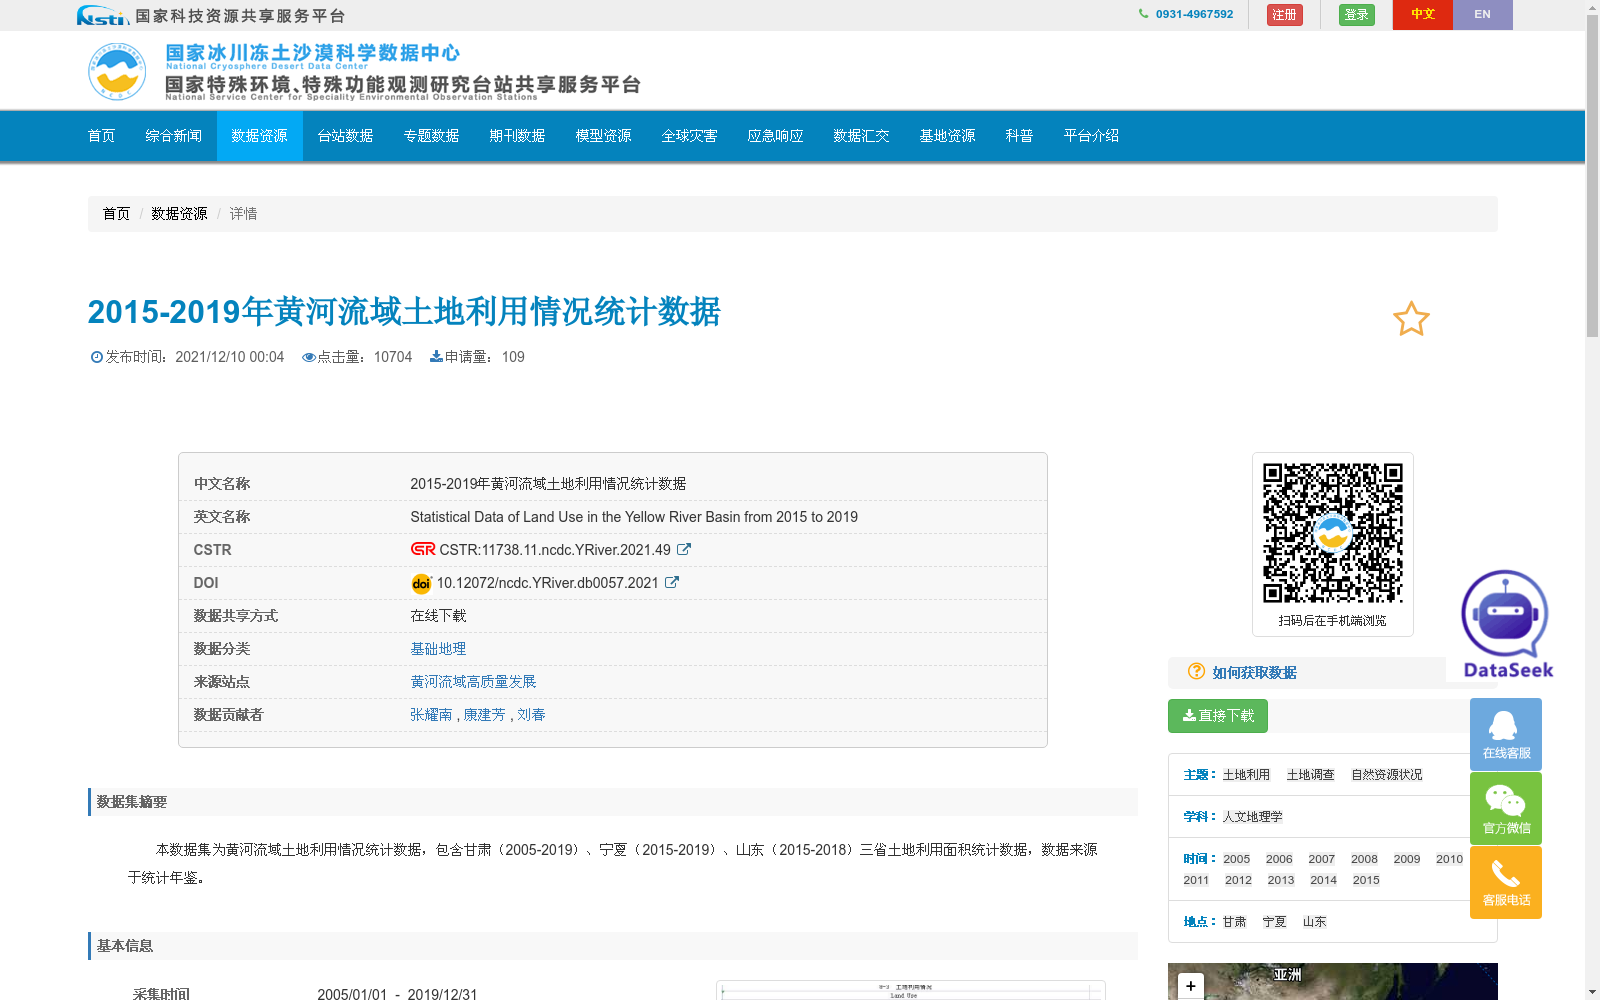
Task: Click the green 登录 login button
Action: click(1357, 15)
